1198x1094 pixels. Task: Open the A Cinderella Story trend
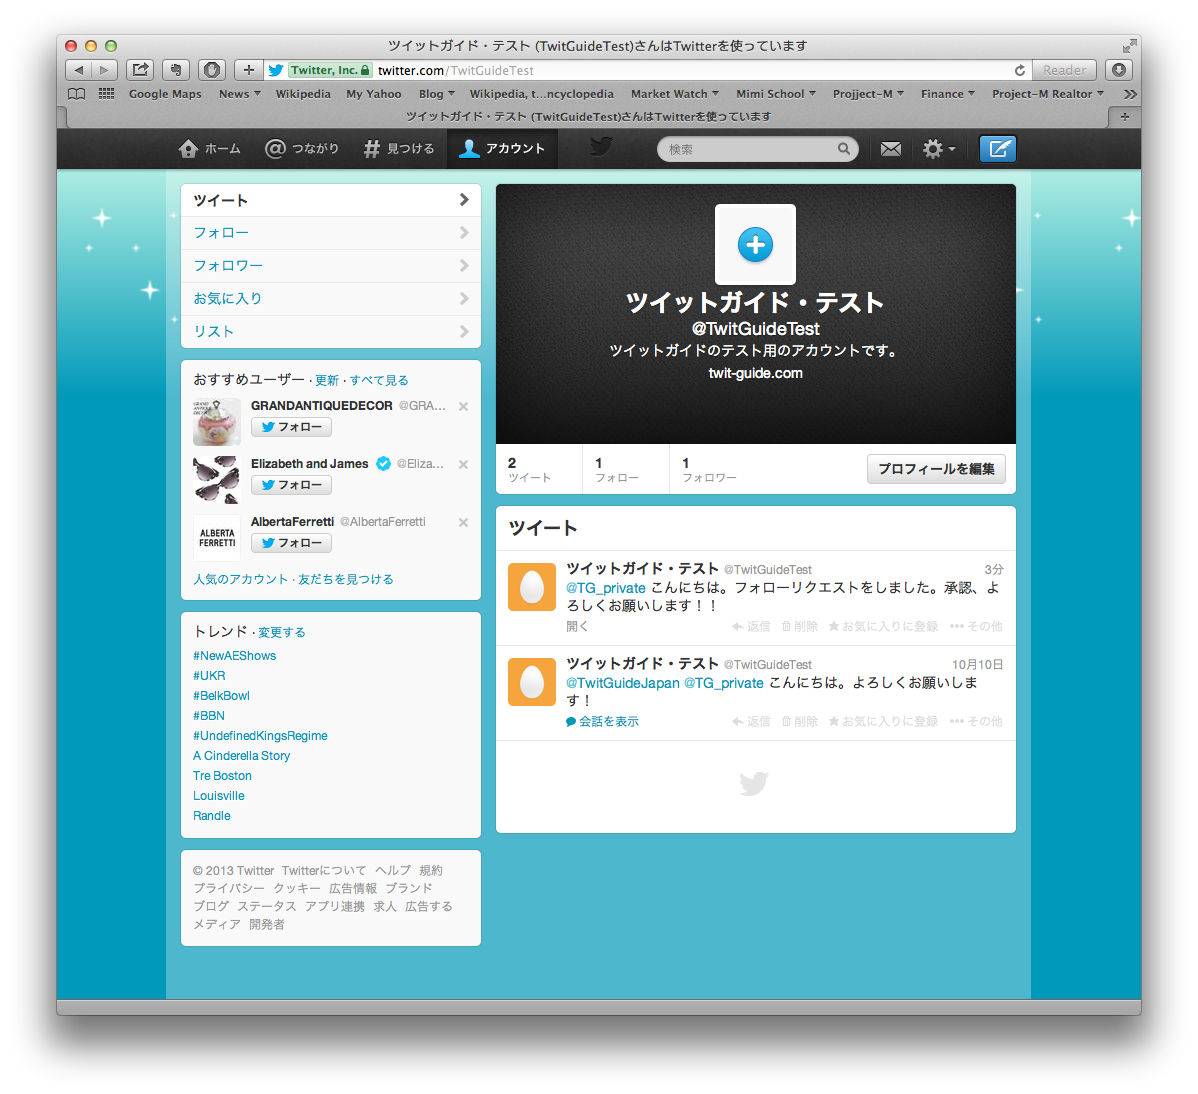[241, 756]
